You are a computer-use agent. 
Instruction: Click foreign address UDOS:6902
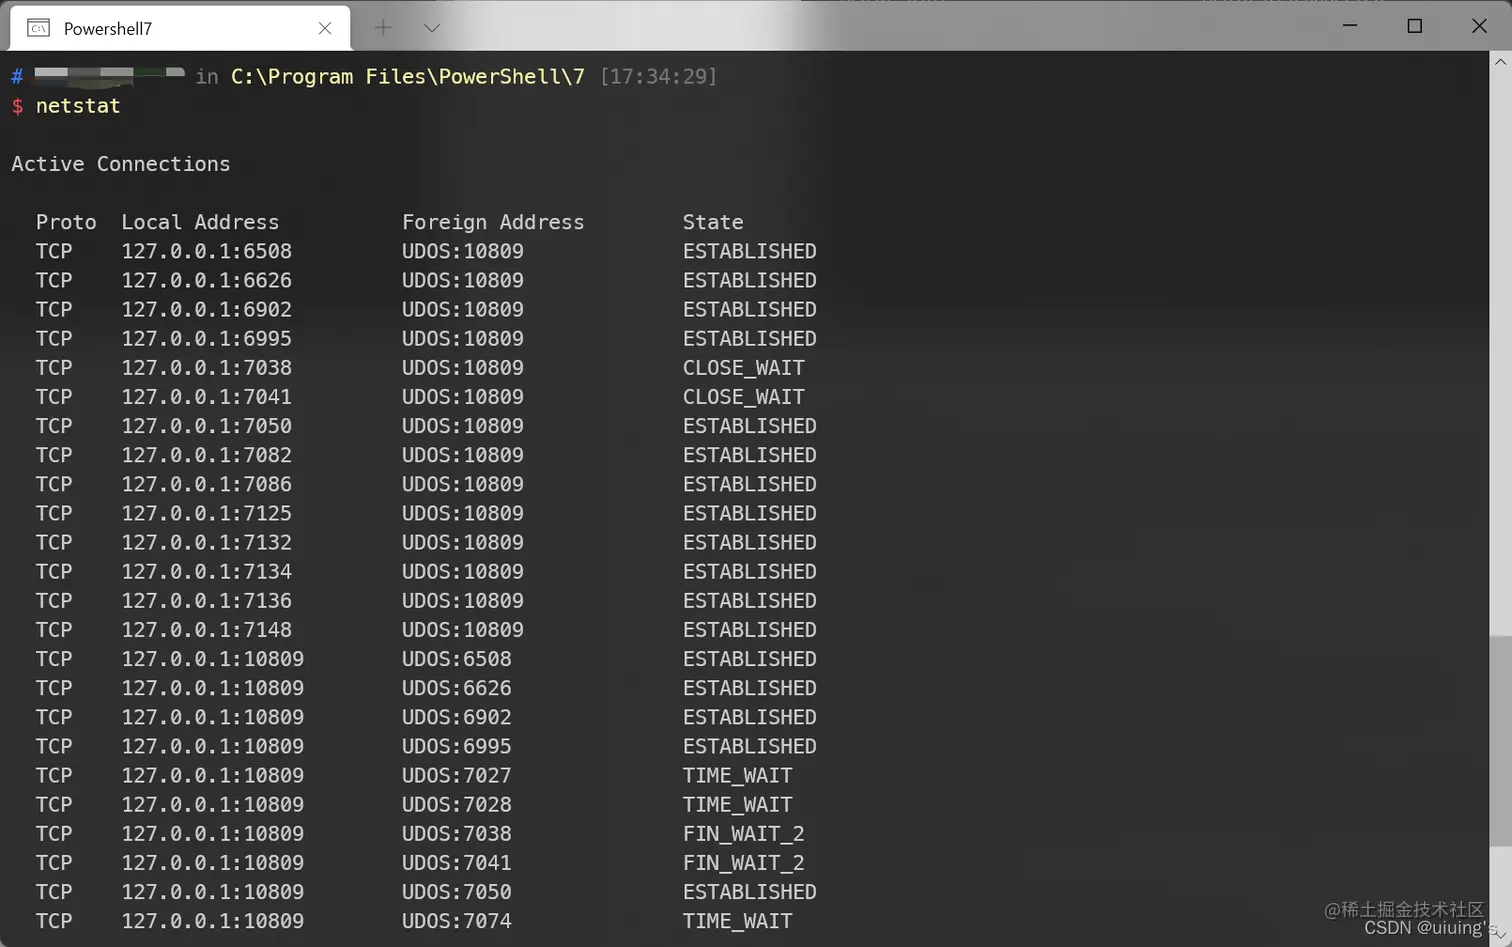457,717
